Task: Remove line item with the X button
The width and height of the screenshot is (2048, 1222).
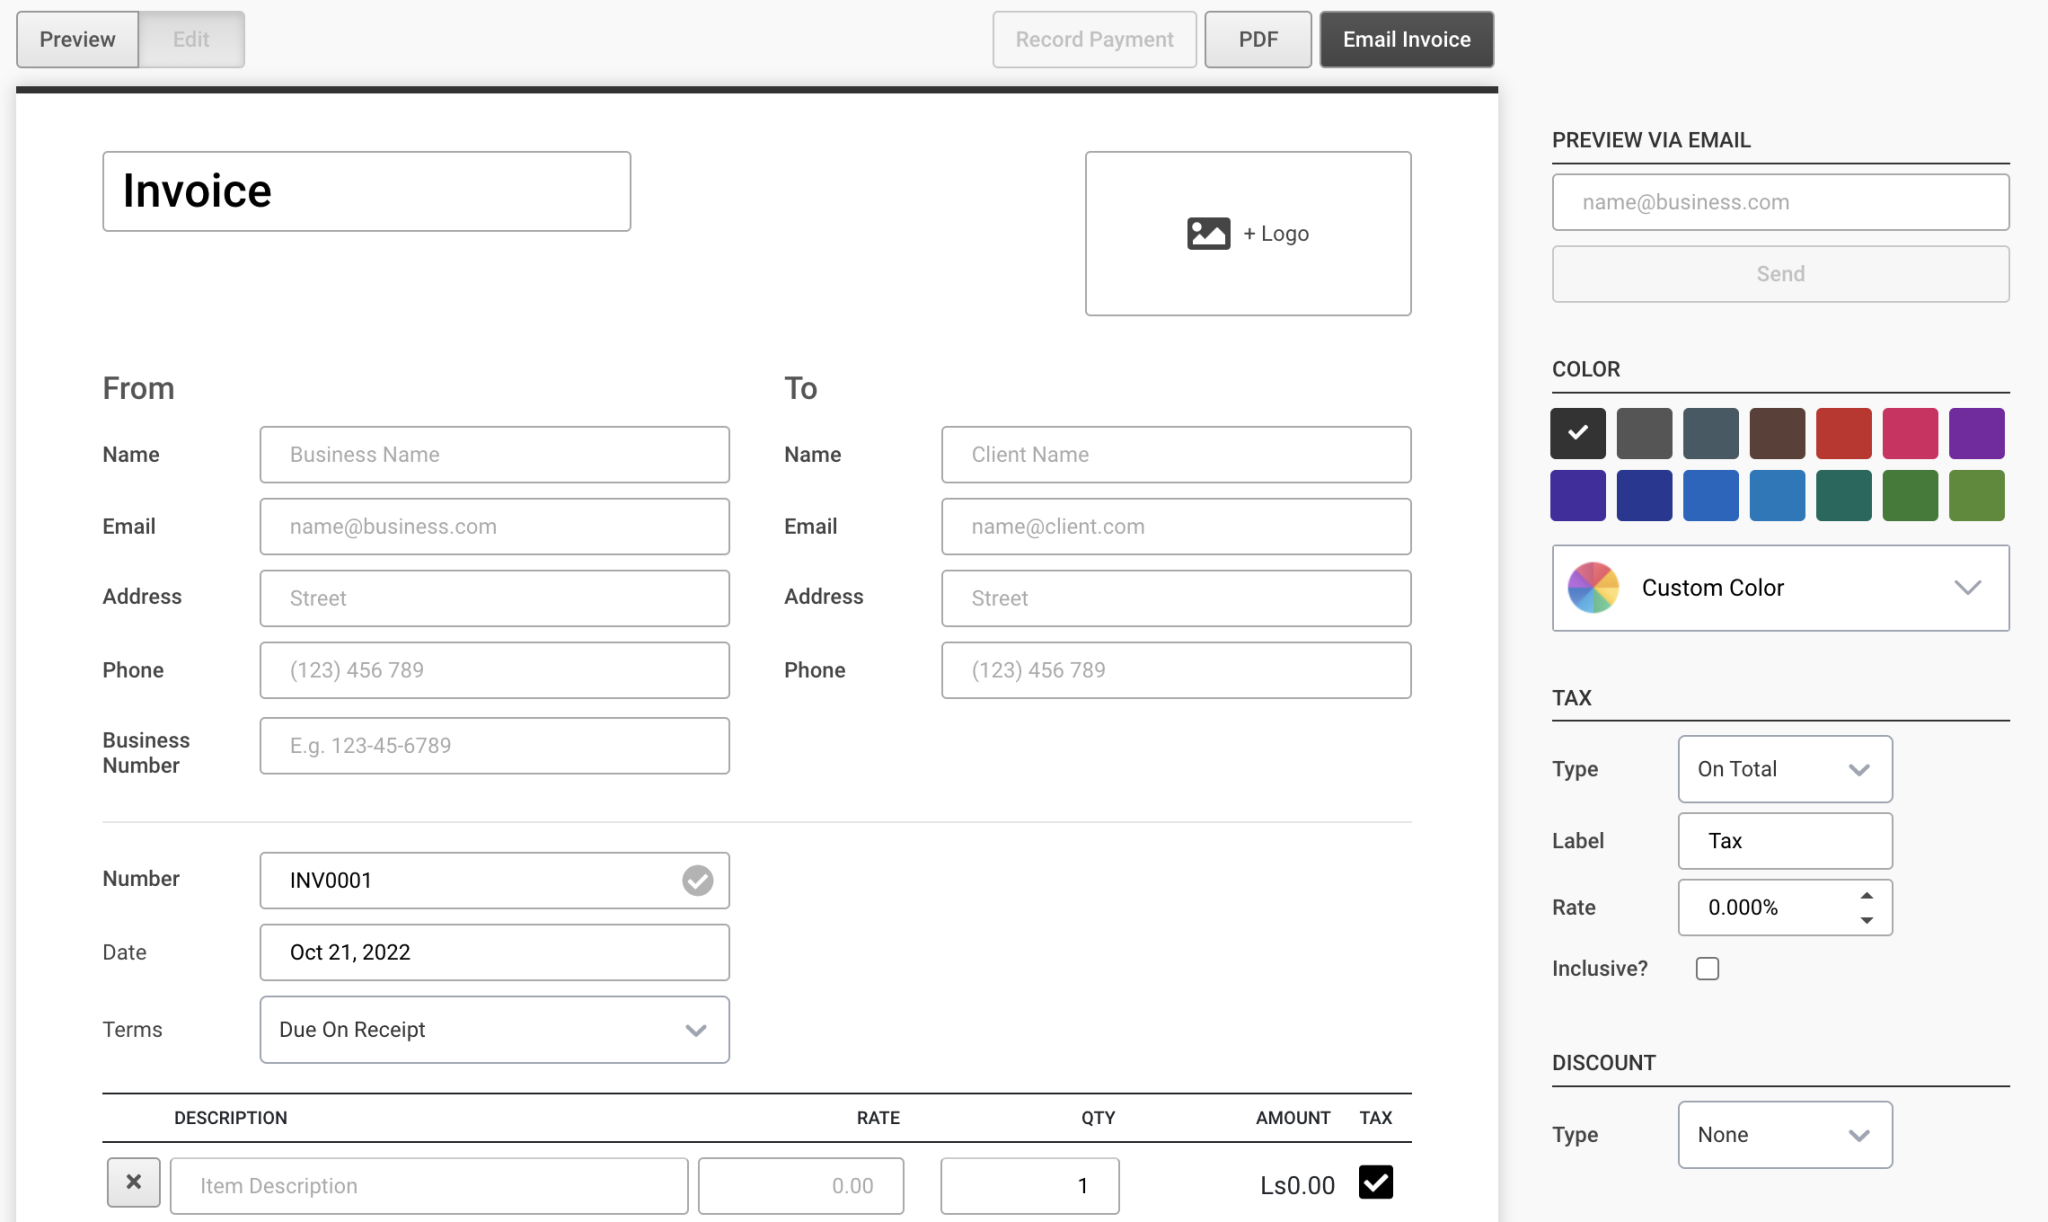Action: coord(134,1183)
